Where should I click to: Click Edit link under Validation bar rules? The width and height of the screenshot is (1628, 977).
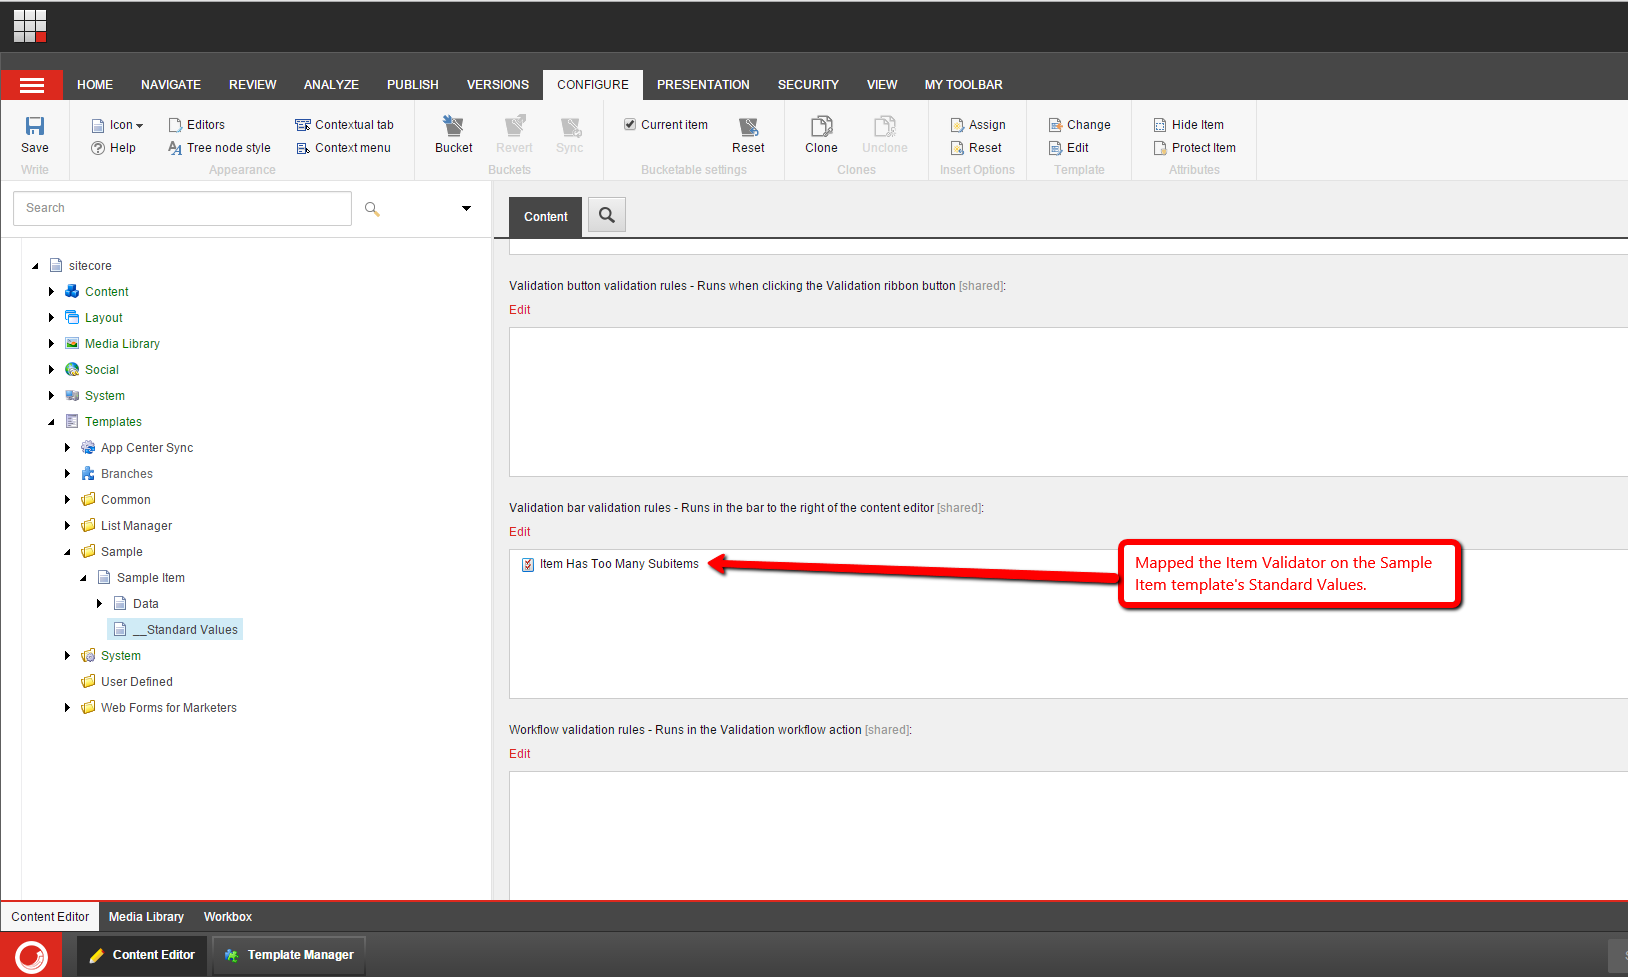(520, 532)
